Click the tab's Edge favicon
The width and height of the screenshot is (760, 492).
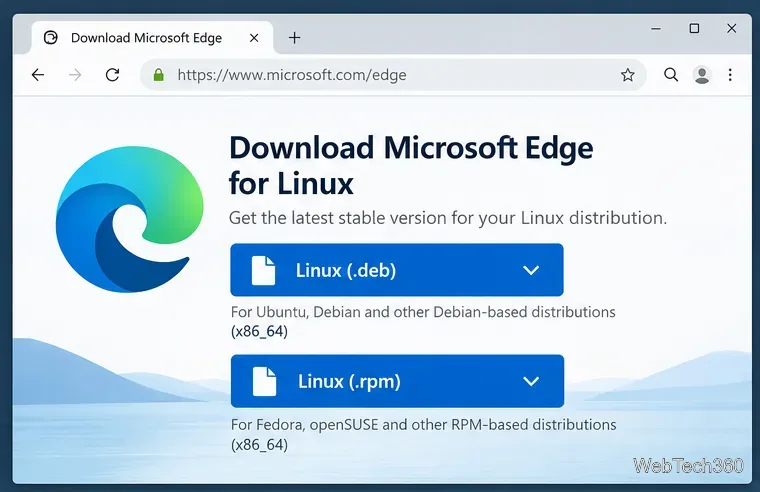[x=50, y=37]
